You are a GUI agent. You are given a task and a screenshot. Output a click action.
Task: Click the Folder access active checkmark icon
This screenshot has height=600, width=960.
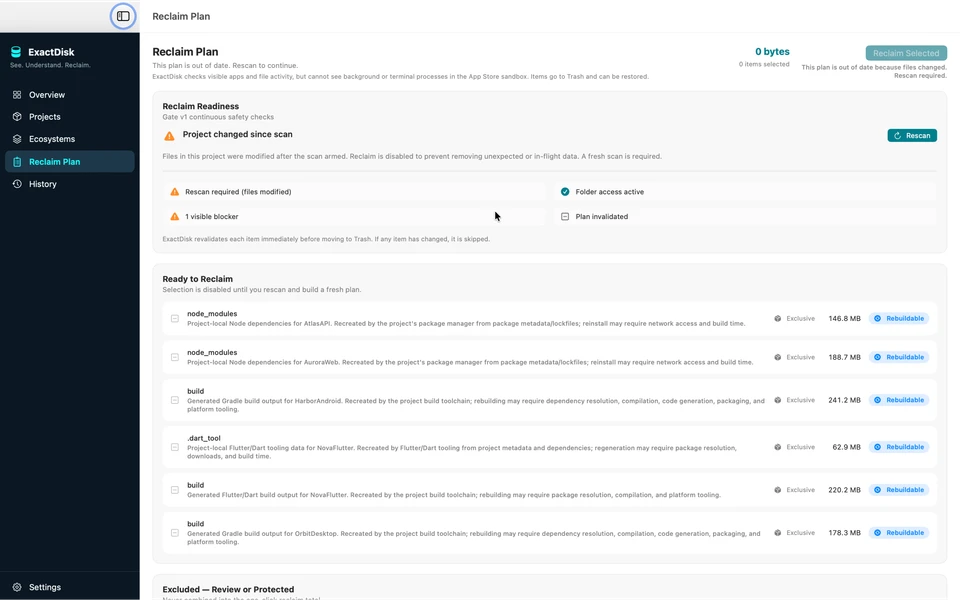click(565, 192)
